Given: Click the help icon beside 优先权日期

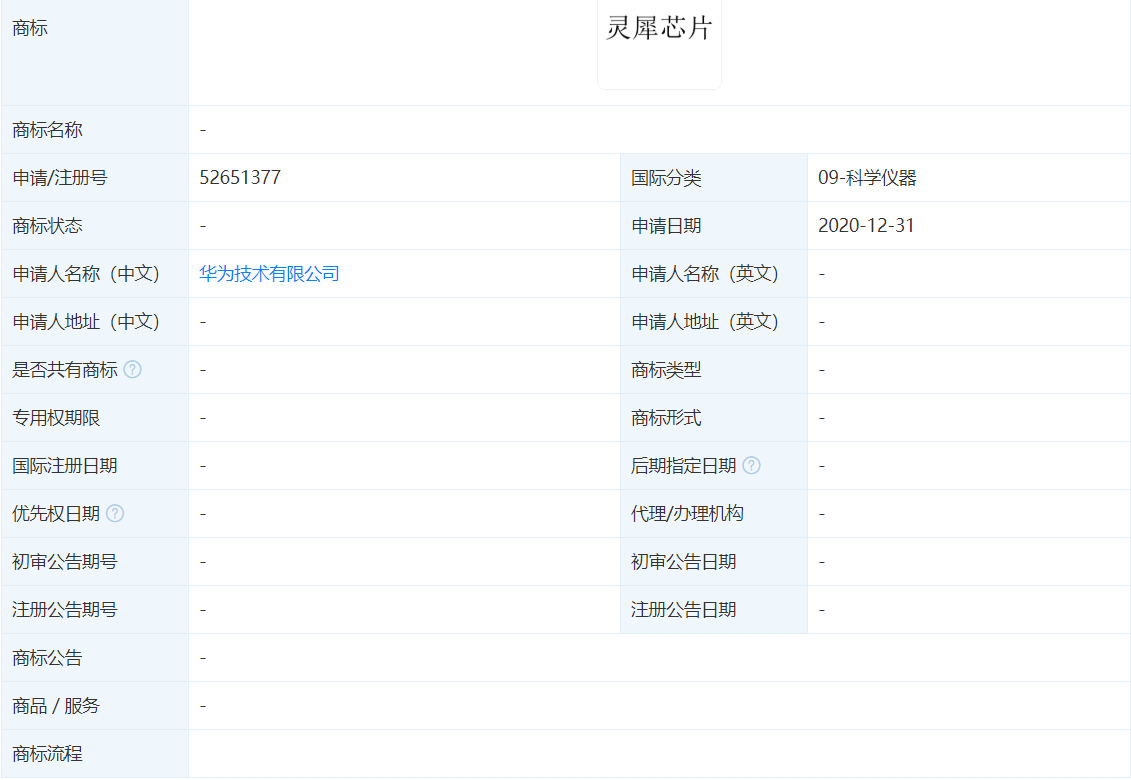Looking at the screenshot, I should tap(115, 513).
